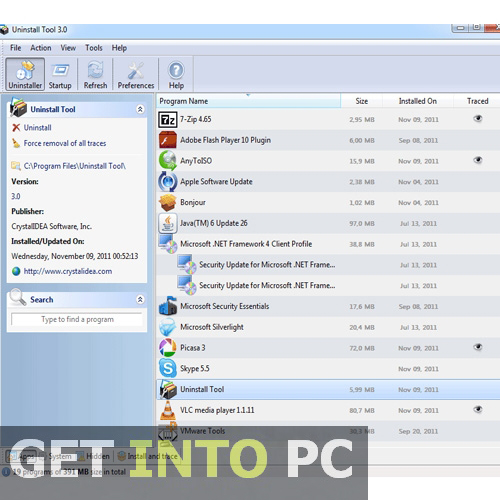500x500 pixels.
Task: Click the Java 6 Update 26 icon
Action: pos(168,223)
